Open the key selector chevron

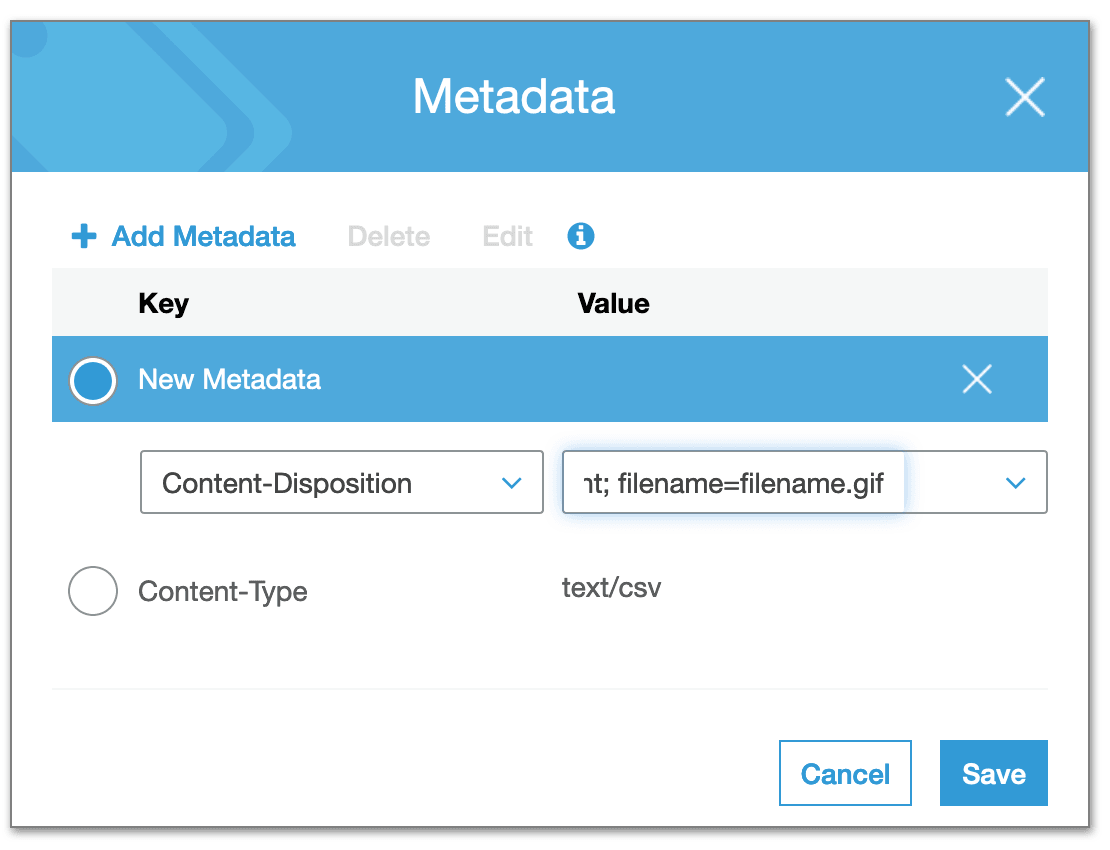pyautogui.click(x=513, y=482)
